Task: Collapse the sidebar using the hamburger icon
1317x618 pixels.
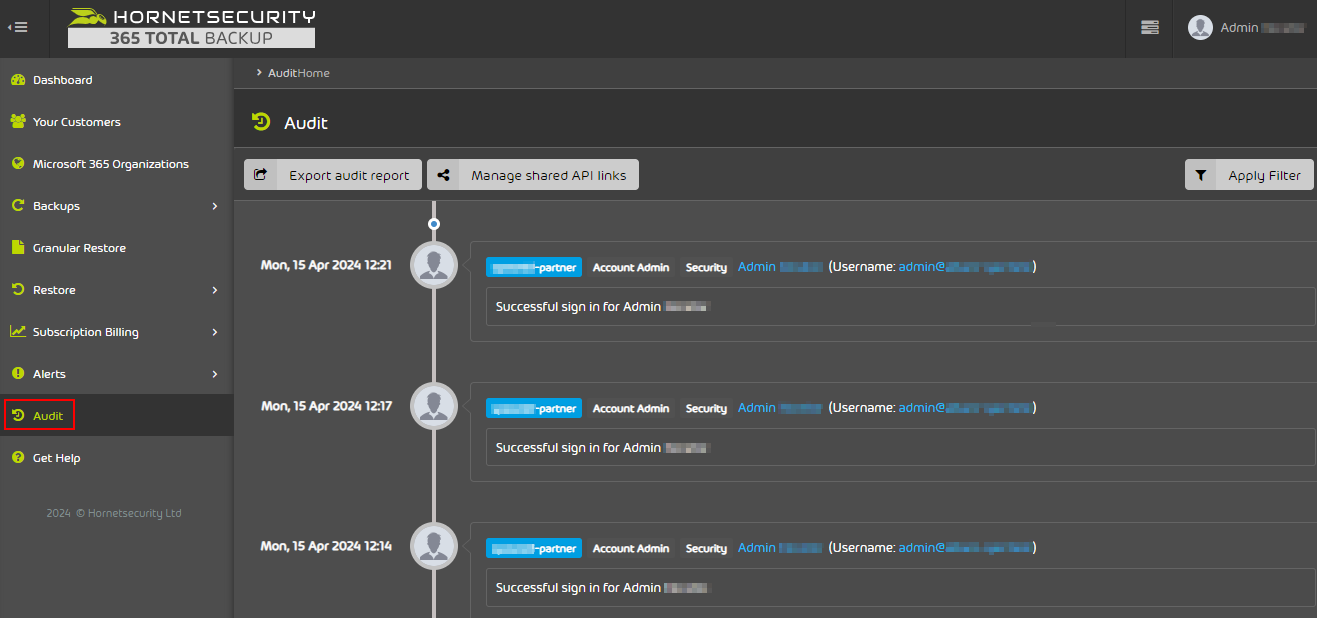Action: (x=17, y=27)
